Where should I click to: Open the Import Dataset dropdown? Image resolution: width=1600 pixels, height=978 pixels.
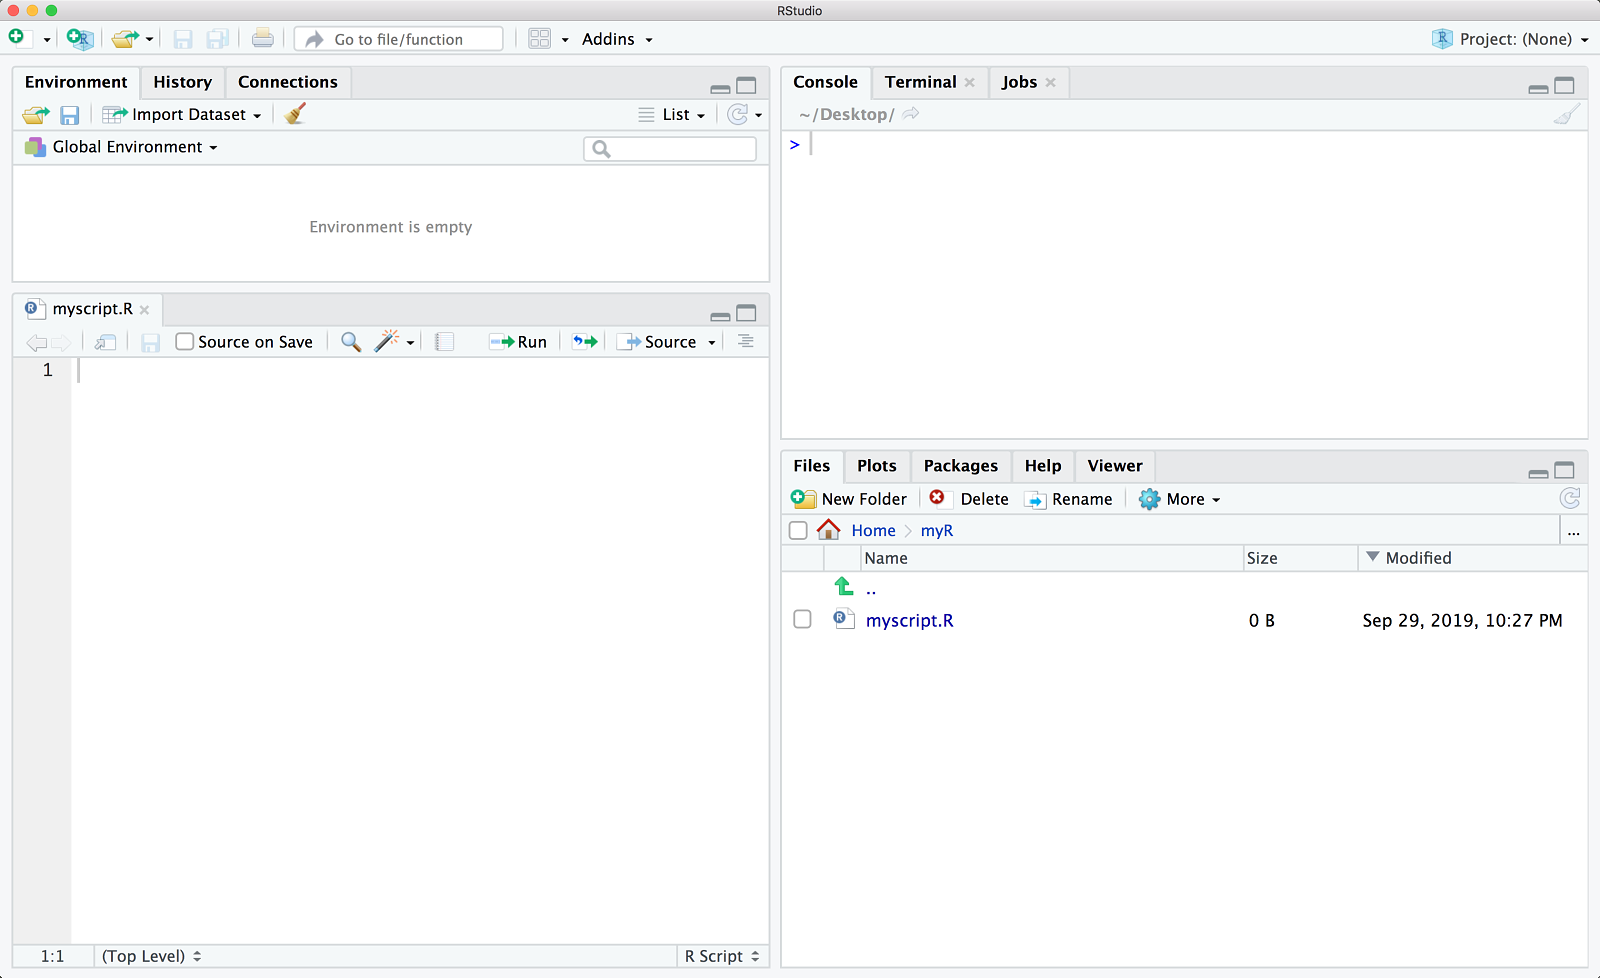pyautogui.click(x=183, y=115)
